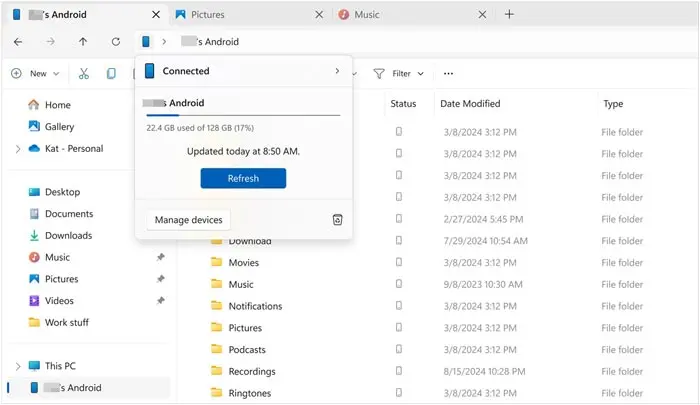Navigate back with the back arrow
Screen dimensions: 700x405
pyautogui.click(x=20, y=42)
